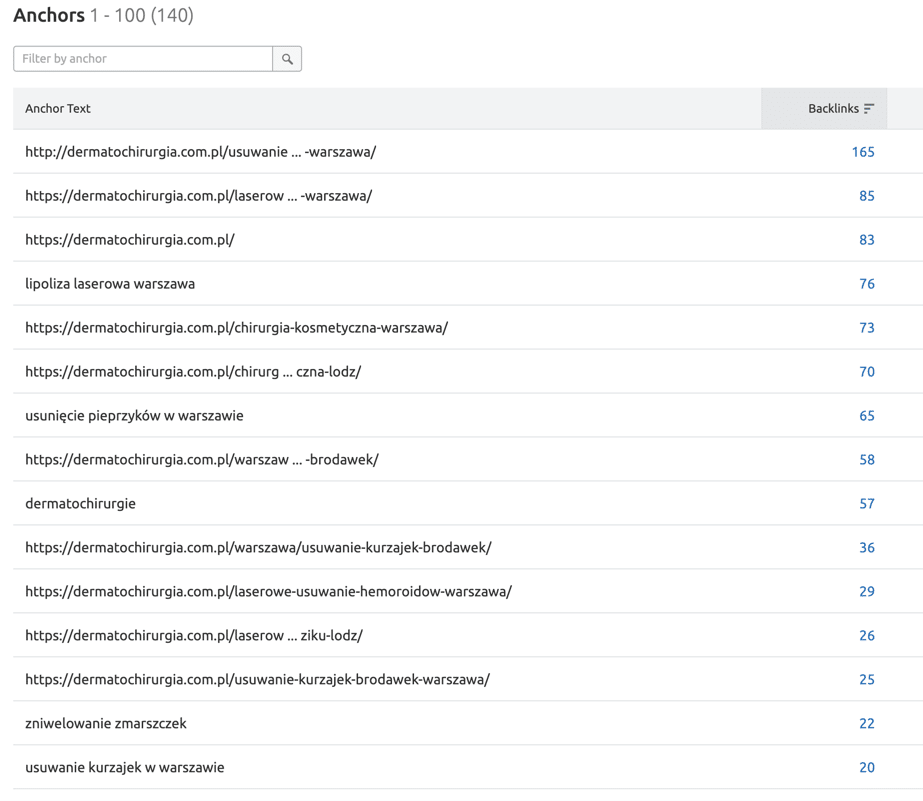Viewport: 923px width, 801px height.
Task: Open the 73 backlinks count link
Action: coord(866,328)
